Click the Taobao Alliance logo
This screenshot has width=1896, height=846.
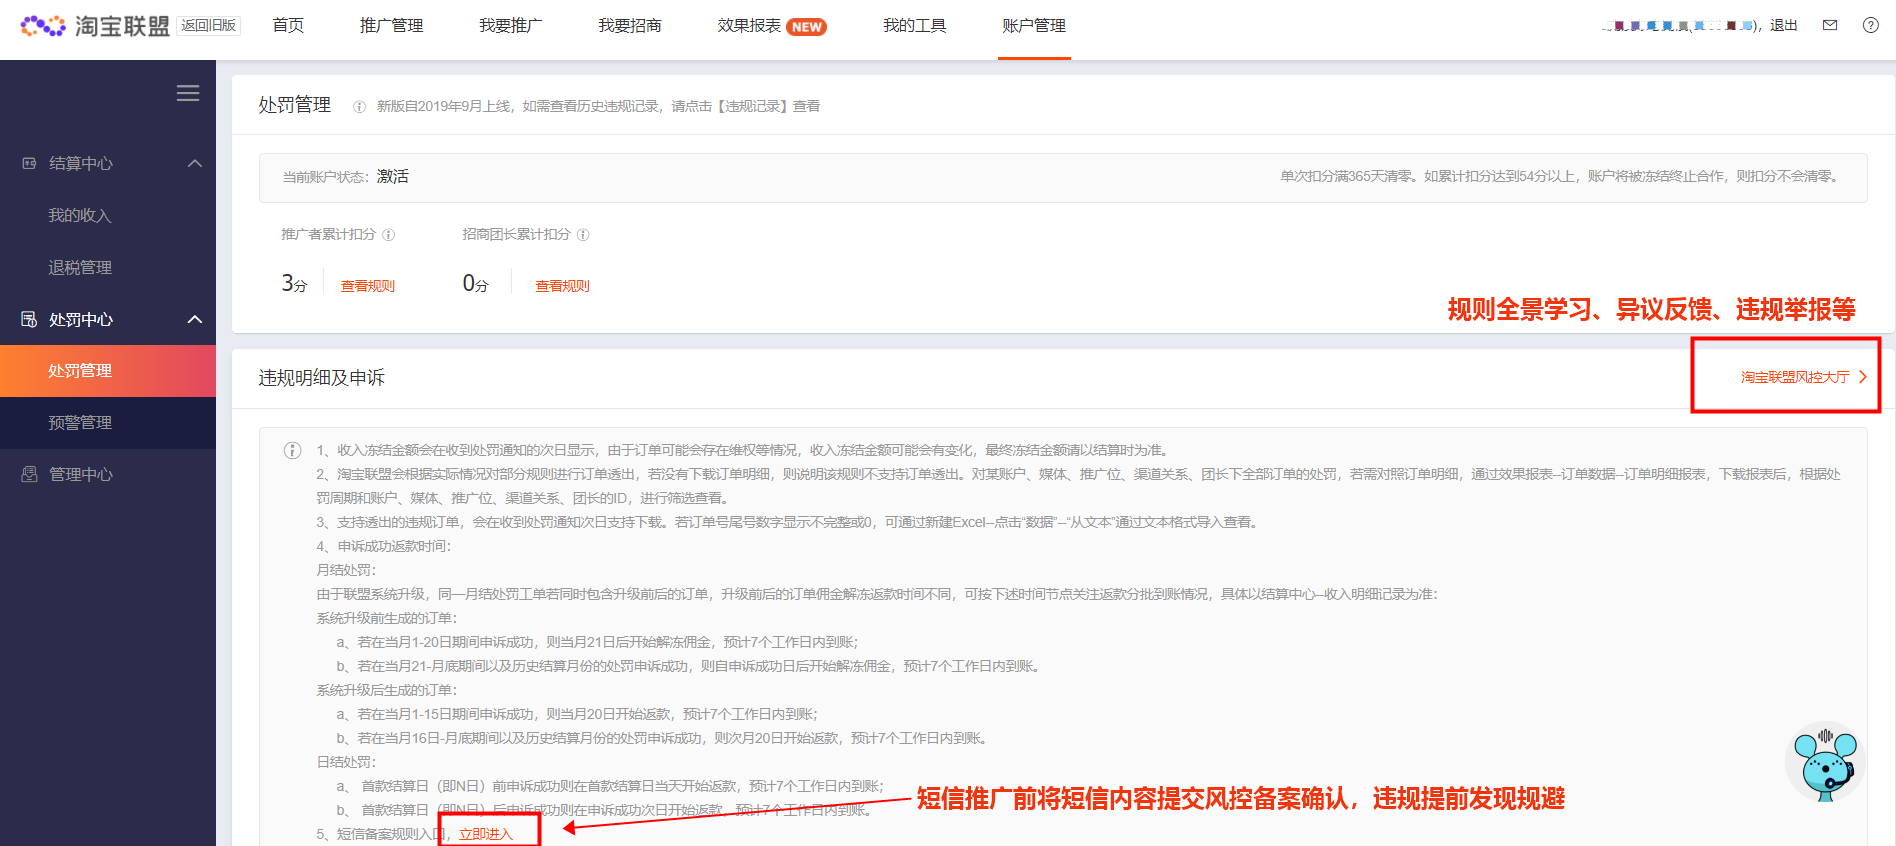[95, 26]
